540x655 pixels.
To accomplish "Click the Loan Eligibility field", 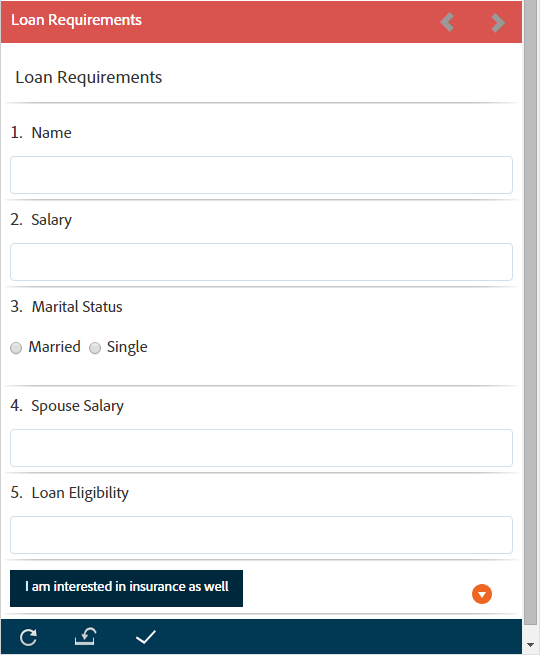I will (261, 535).
